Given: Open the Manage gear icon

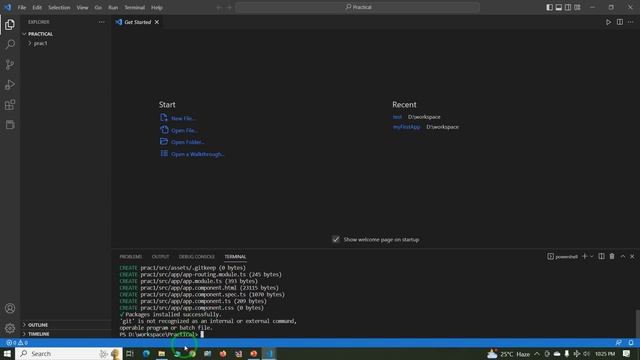Looking at the screenshot, I should tap(10, 328).
